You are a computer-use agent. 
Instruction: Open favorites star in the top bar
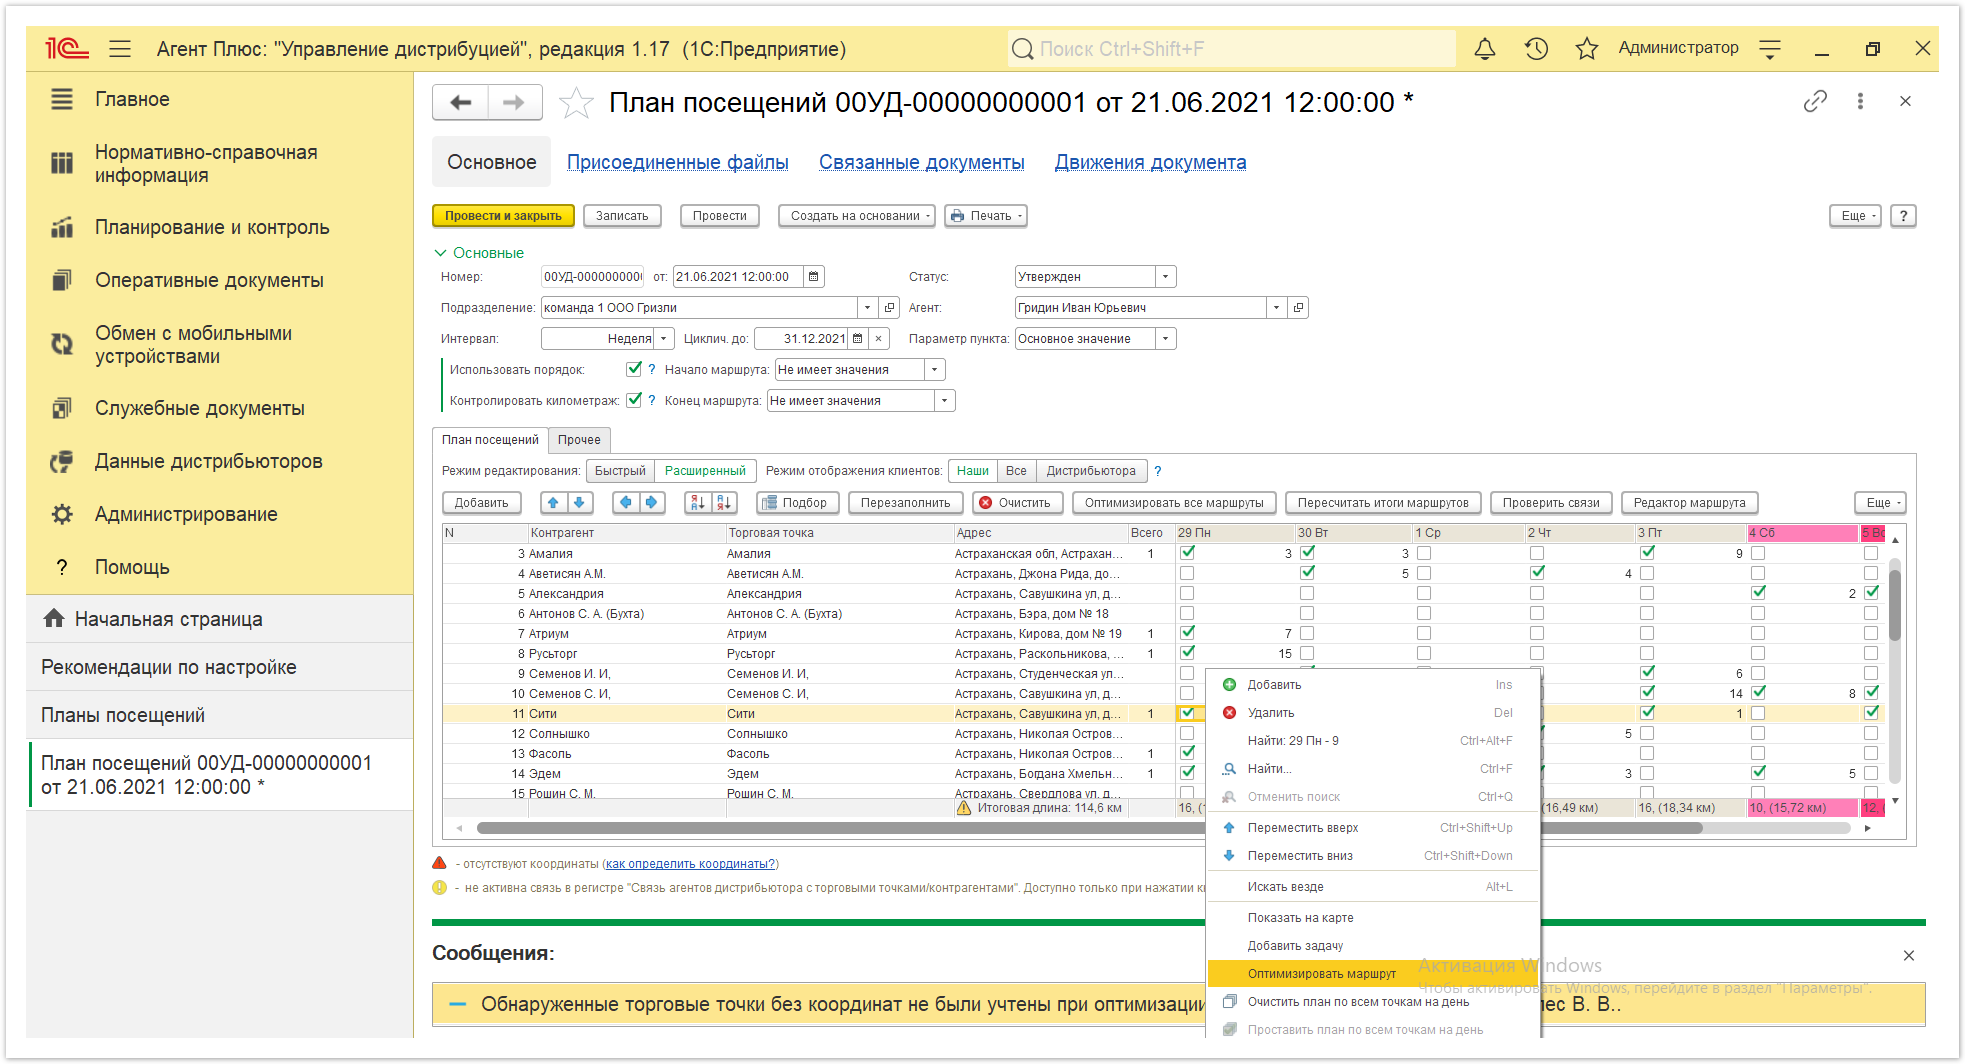(x=1586, y=49)
